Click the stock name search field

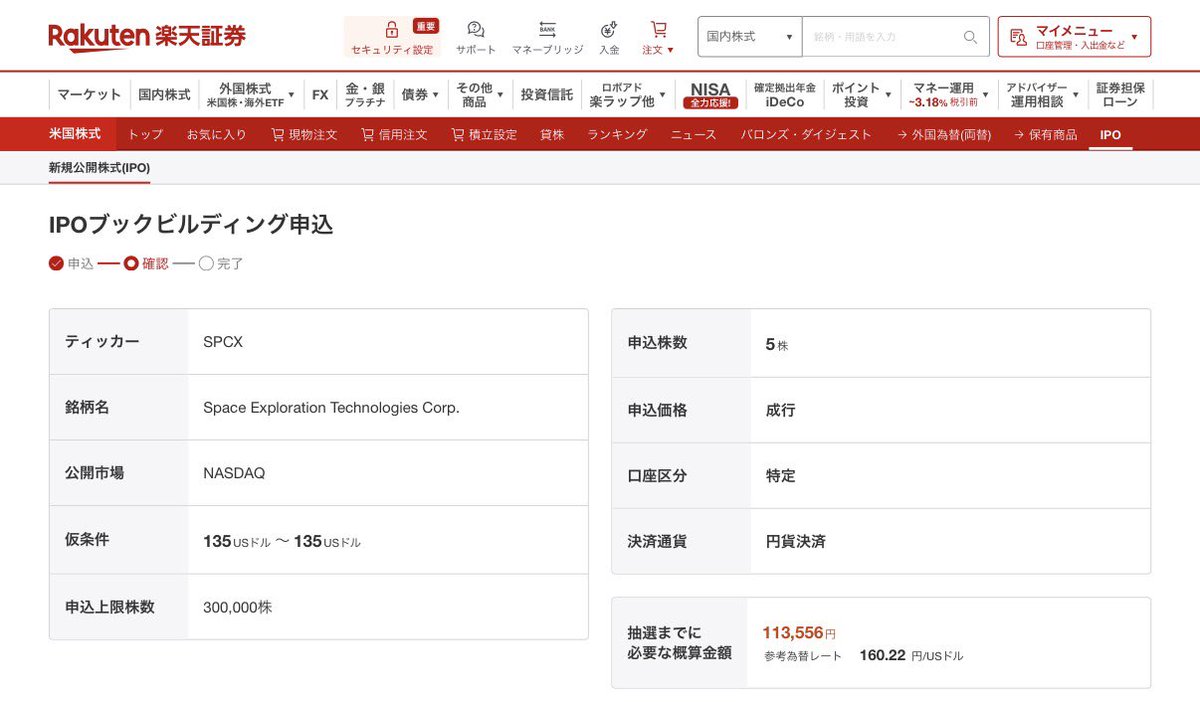point(883,37)
